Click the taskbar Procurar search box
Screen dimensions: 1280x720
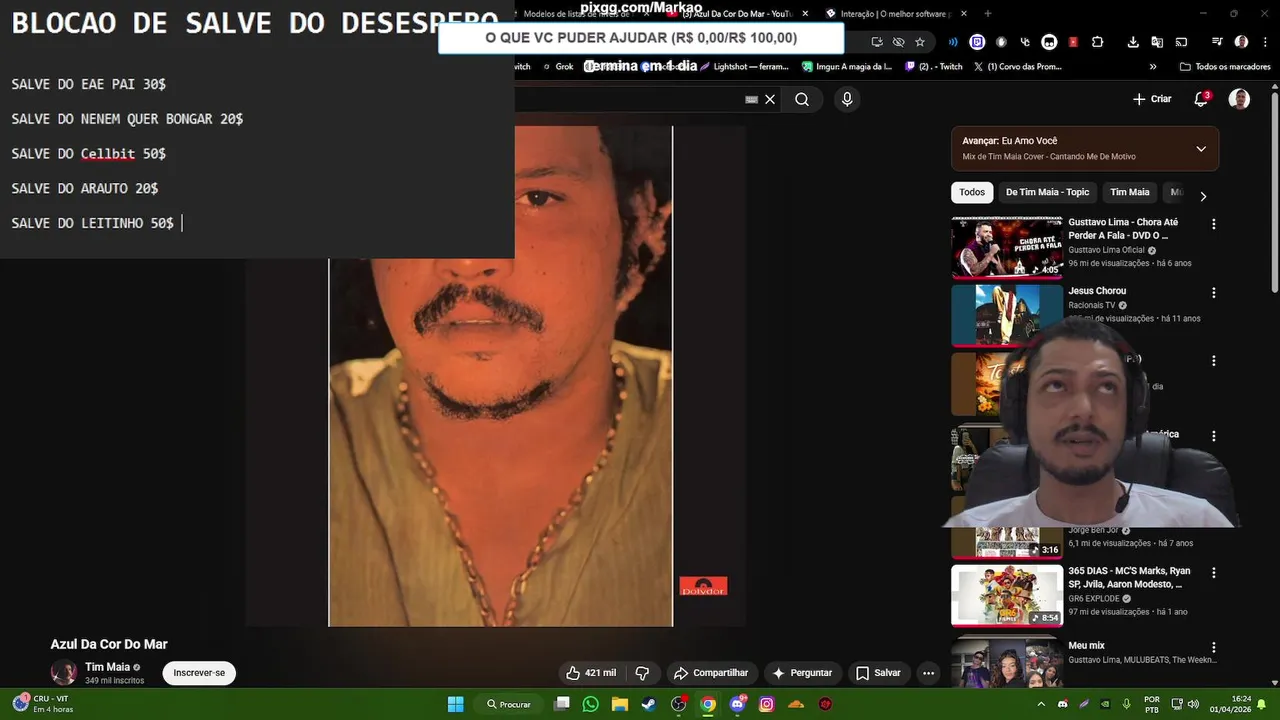click(509, 704)
